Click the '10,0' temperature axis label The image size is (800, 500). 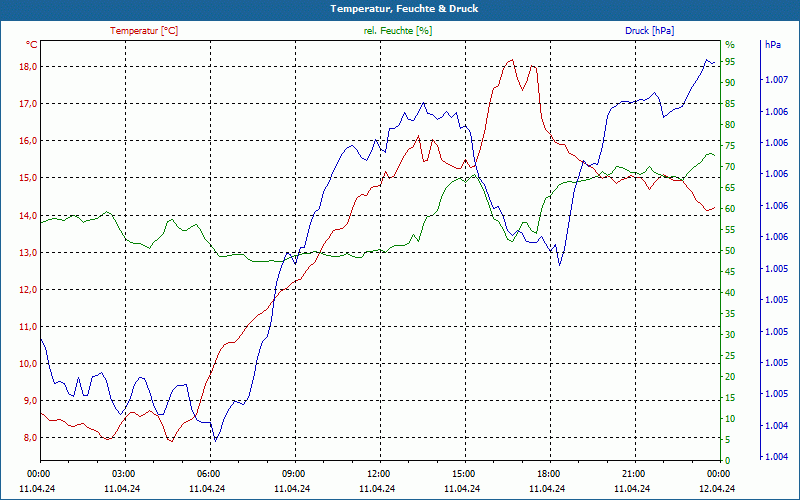tap(28, 364)
